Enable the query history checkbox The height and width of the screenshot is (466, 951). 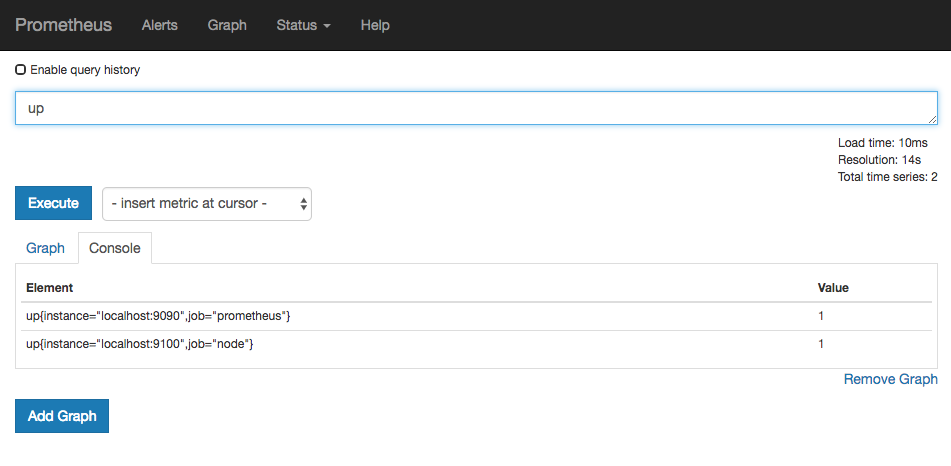pos(21,70)
